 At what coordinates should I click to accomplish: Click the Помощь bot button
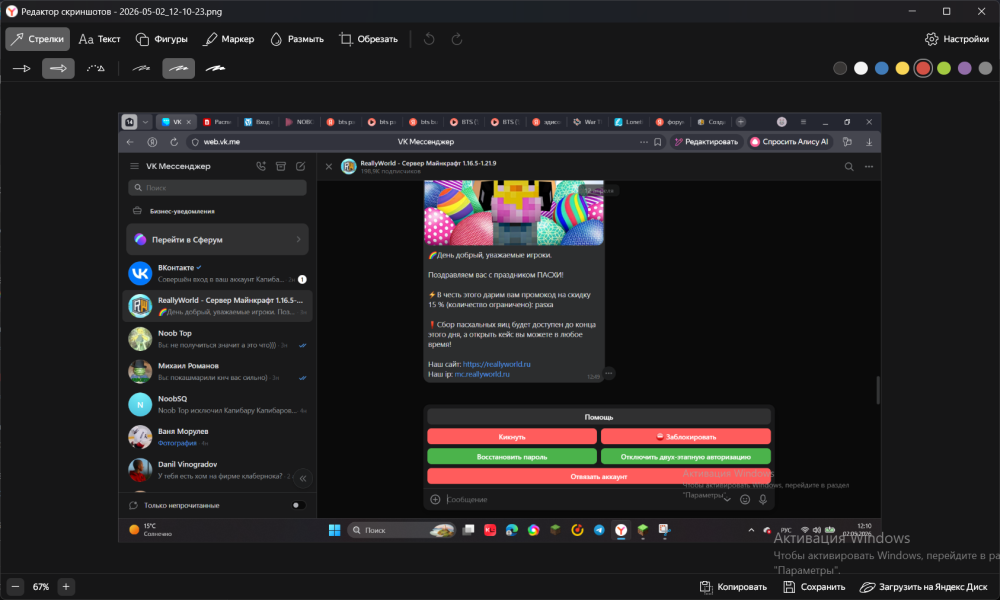pos(599,417)
